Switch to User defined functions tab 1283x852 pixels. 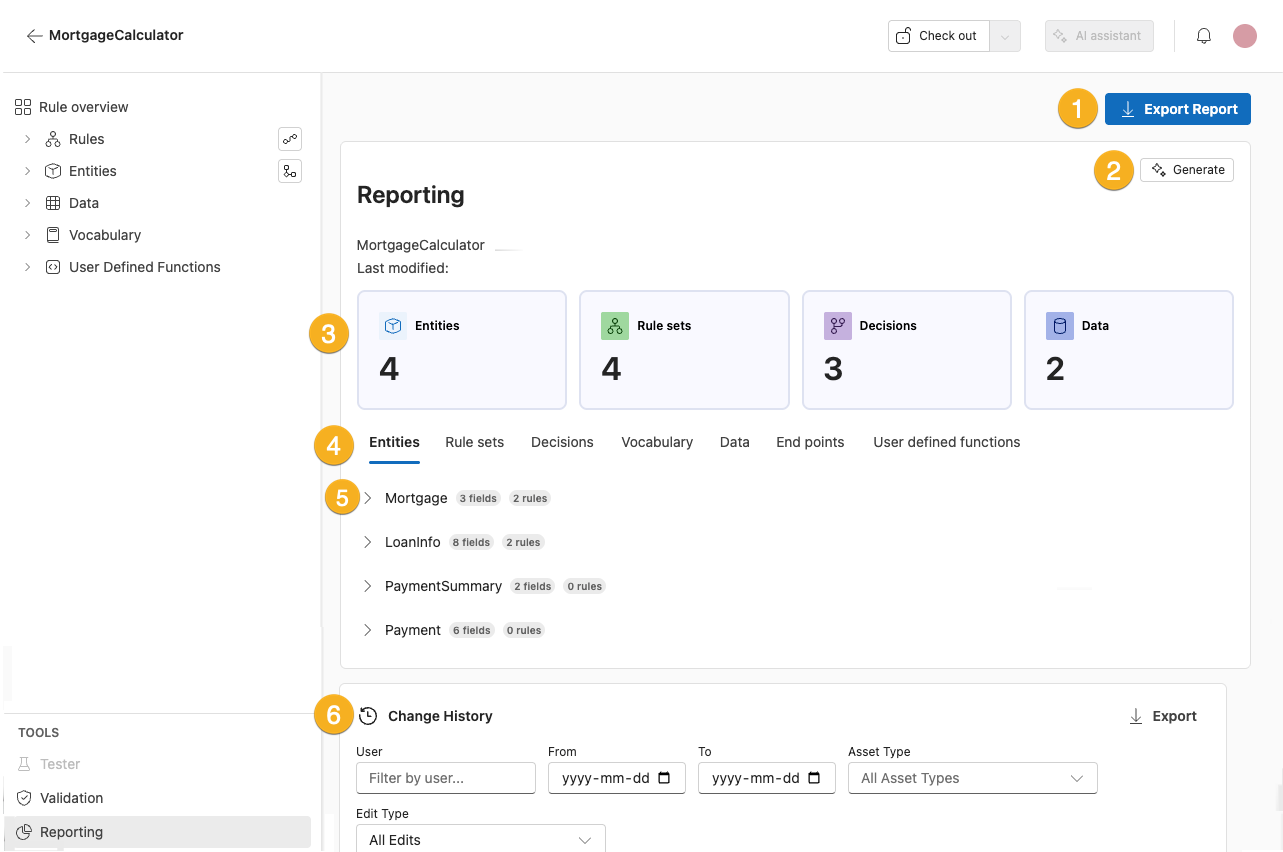pyautogui.click(x=947, y=442)
